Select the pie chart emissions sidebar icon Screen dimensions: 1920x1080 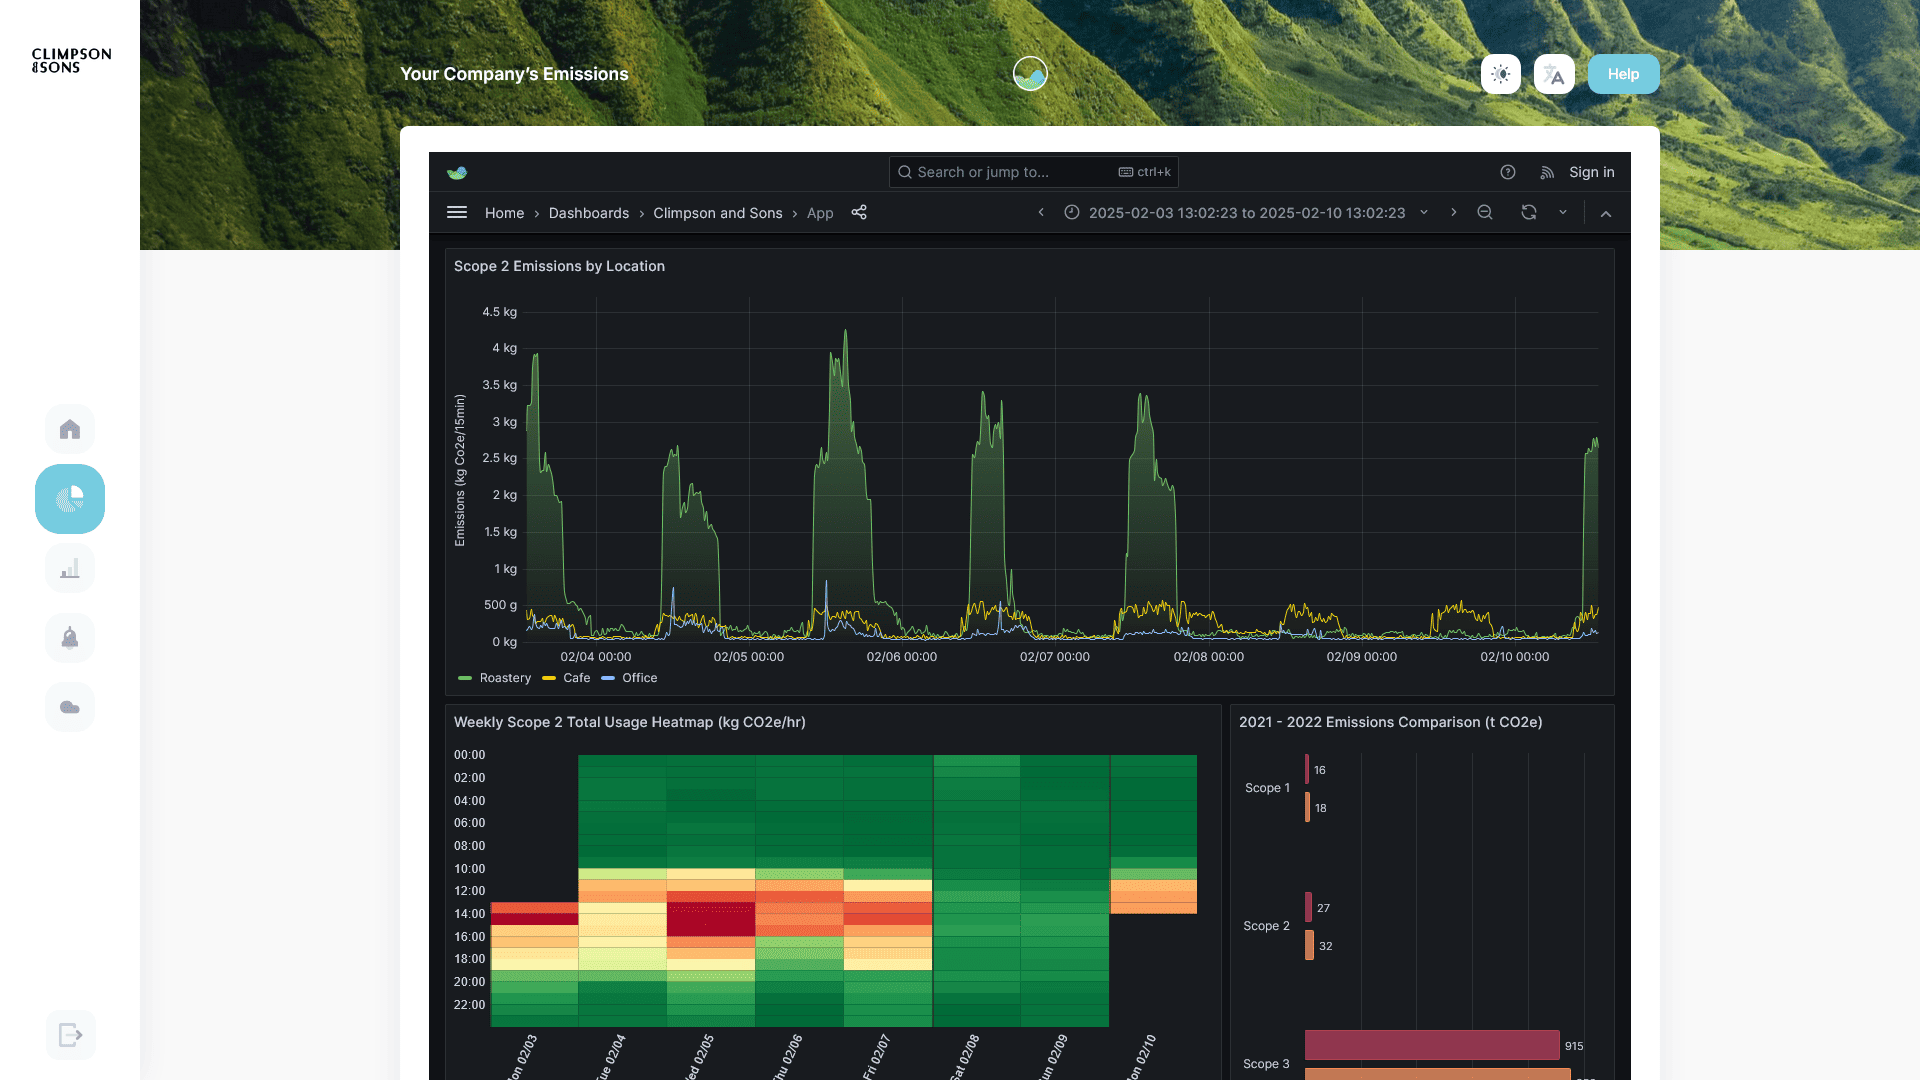70,499
